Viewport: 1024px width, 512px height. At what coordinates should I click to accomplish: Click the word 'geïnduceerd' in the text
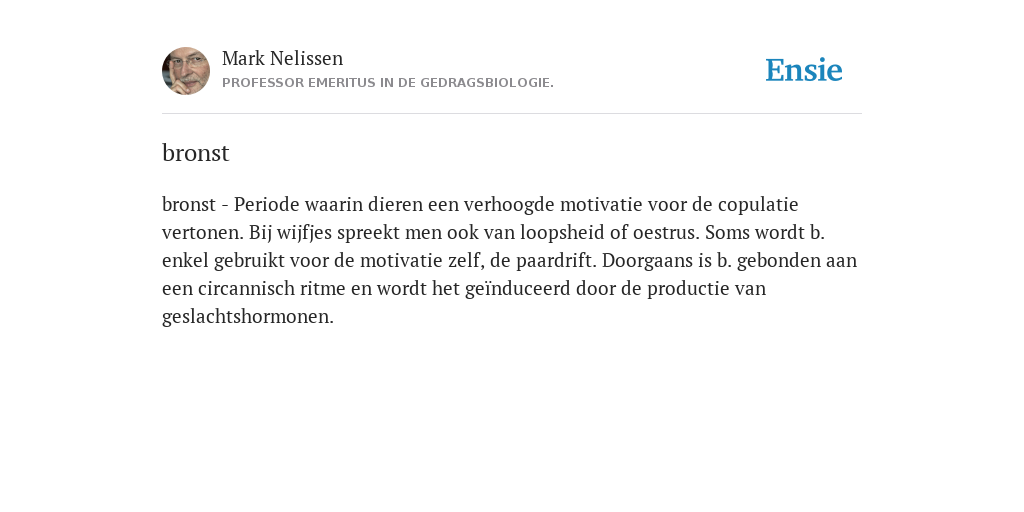517,290
